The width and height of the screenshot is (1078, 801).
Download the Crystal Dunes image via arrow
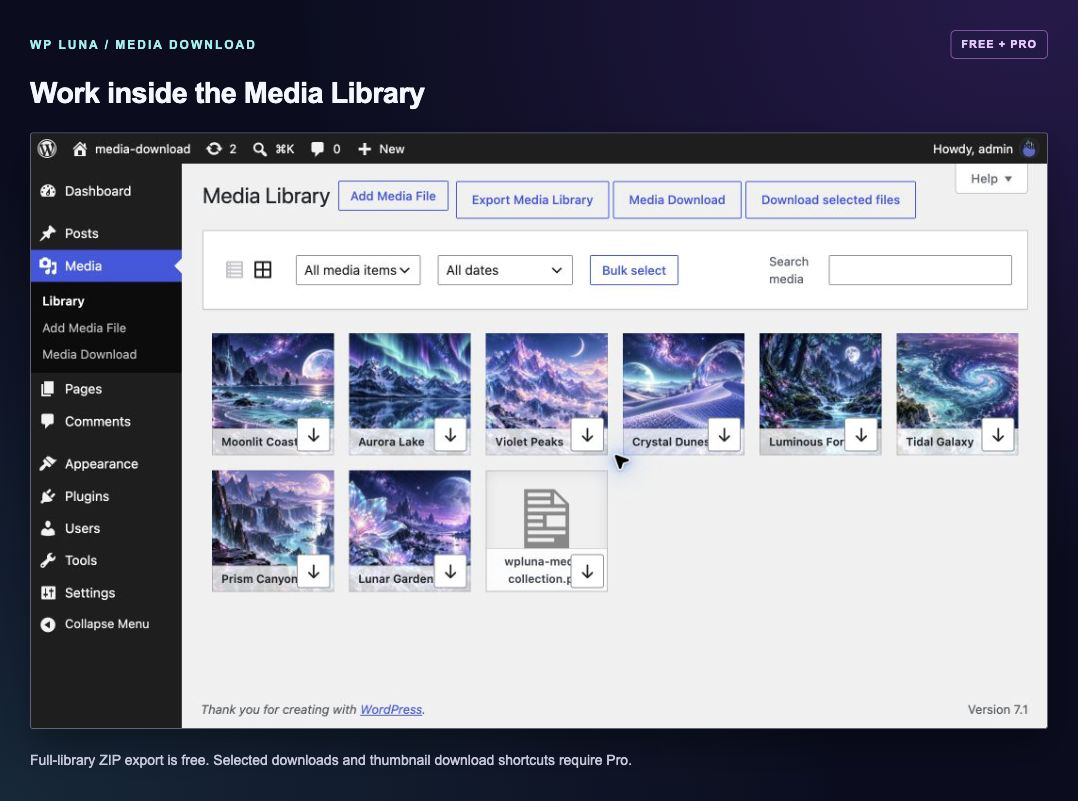point(724,435)
